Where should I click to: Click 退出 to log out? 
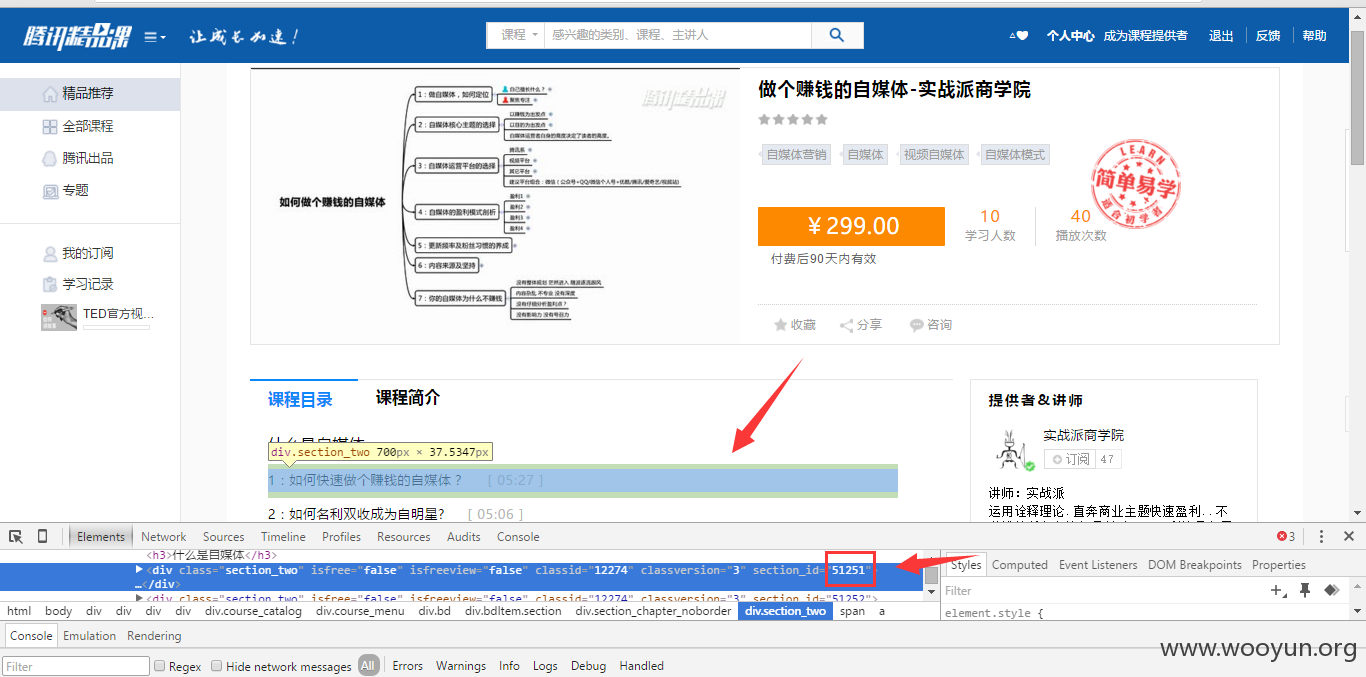1221,36
